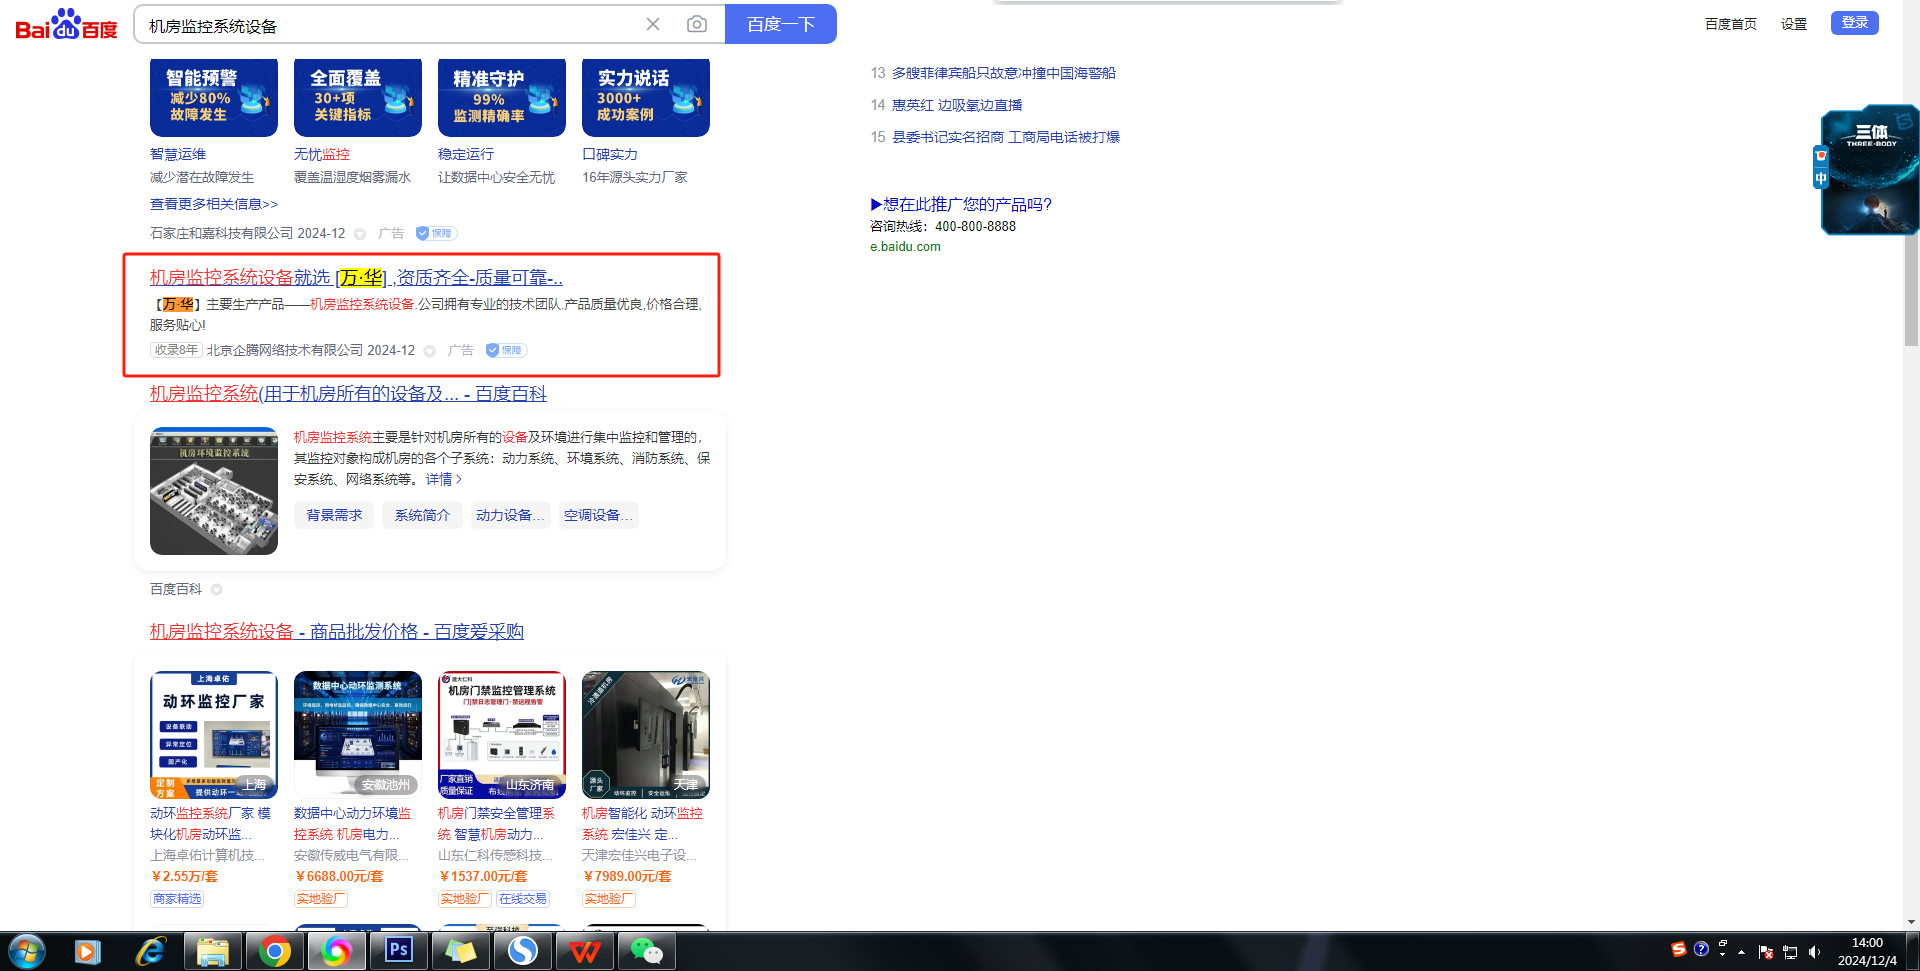Screen dimensions: 1920x971
Task: Open the 百度百科 机房监控系统 result title
Action: 348,394
